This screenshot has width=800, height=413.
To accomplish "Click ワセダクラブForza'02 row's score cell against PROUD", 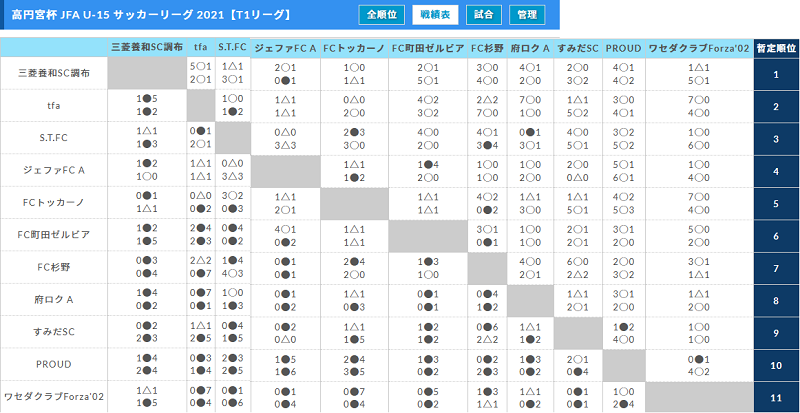I will coord(623,396).
